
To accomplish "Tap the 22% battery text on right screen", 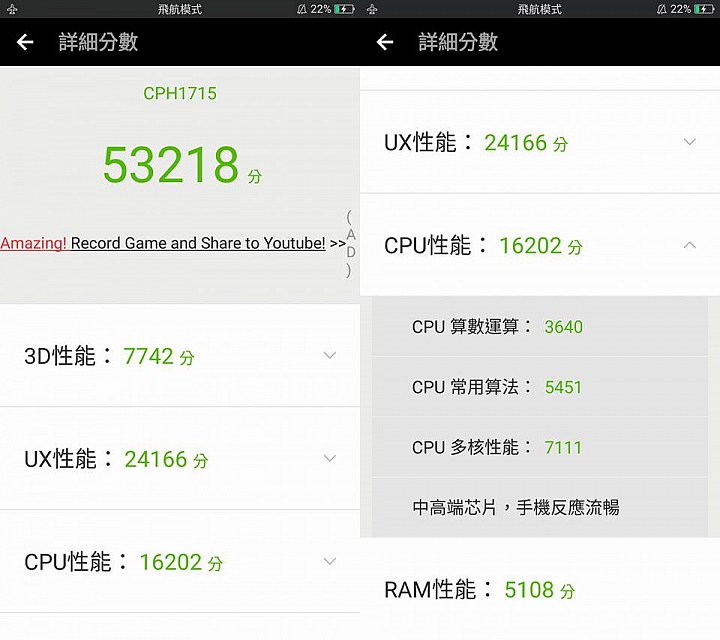I will tap(681, 9).
